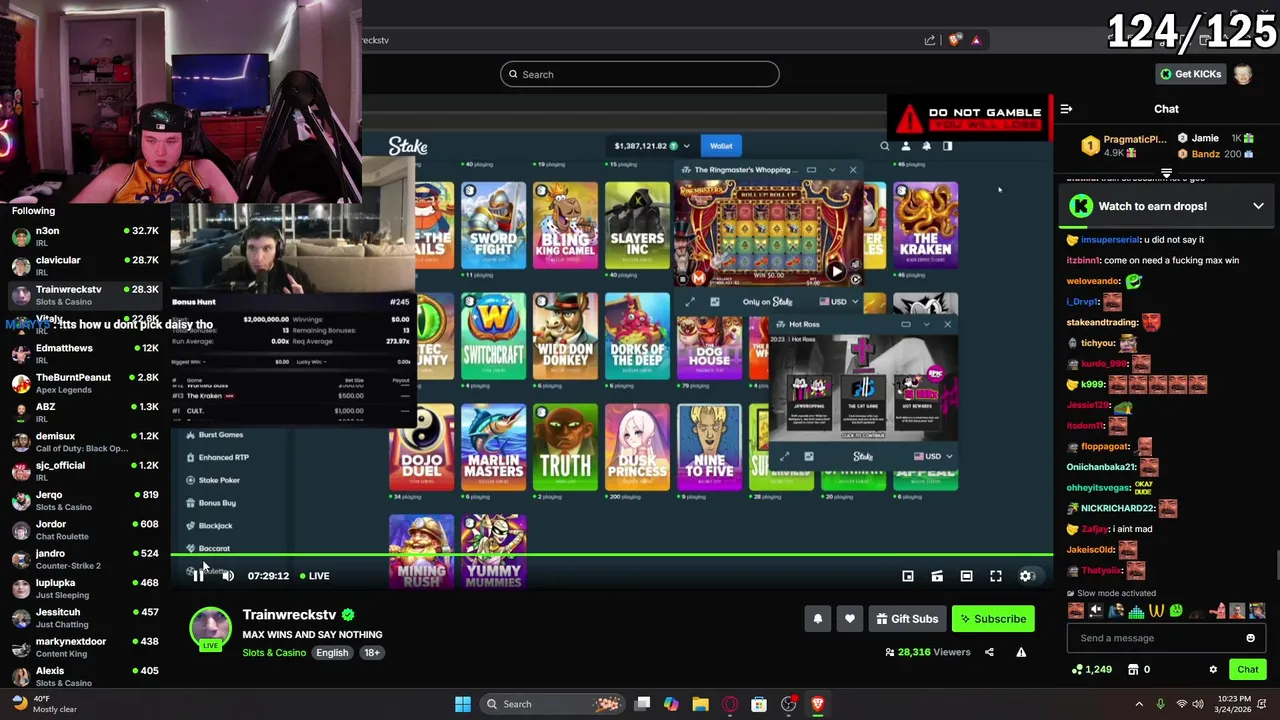Report stream warning triangle icon
Viewport: 1280px width, 720px height.
click(x=1021, y=652)
